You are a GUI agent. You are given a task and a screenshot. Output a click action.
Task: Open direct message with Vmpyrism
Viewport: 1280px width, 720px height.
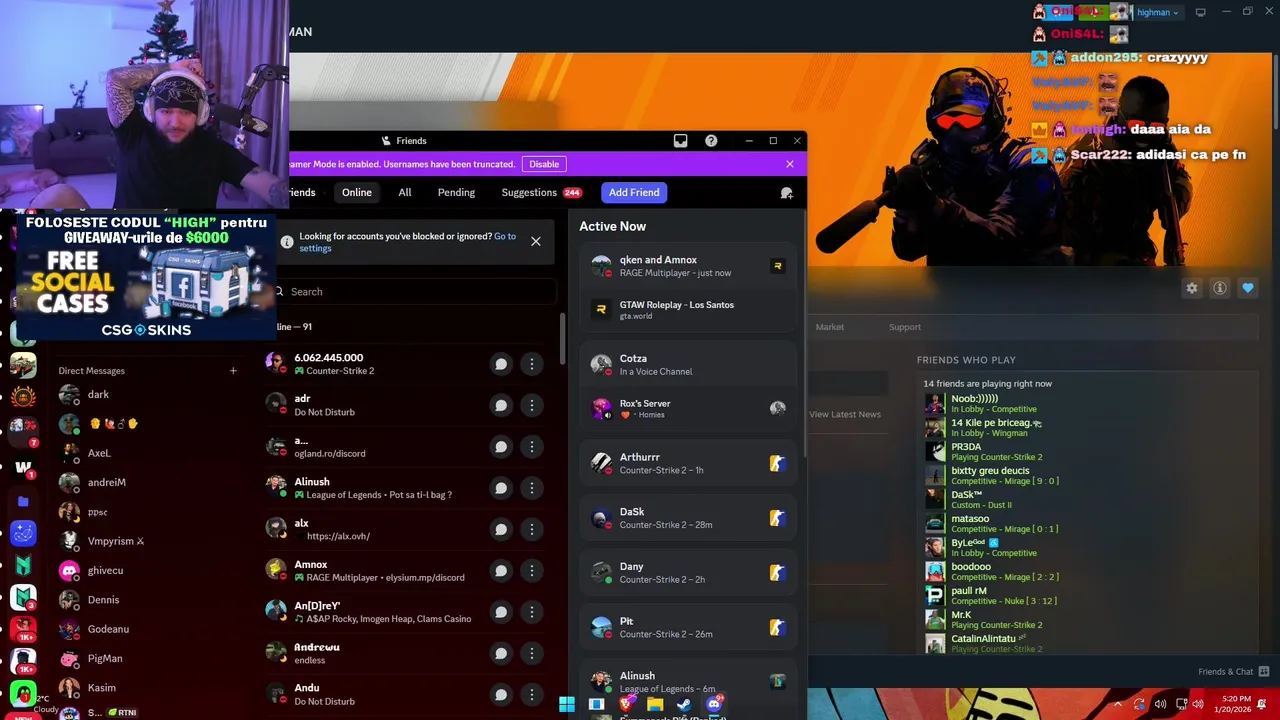[150, 541]
